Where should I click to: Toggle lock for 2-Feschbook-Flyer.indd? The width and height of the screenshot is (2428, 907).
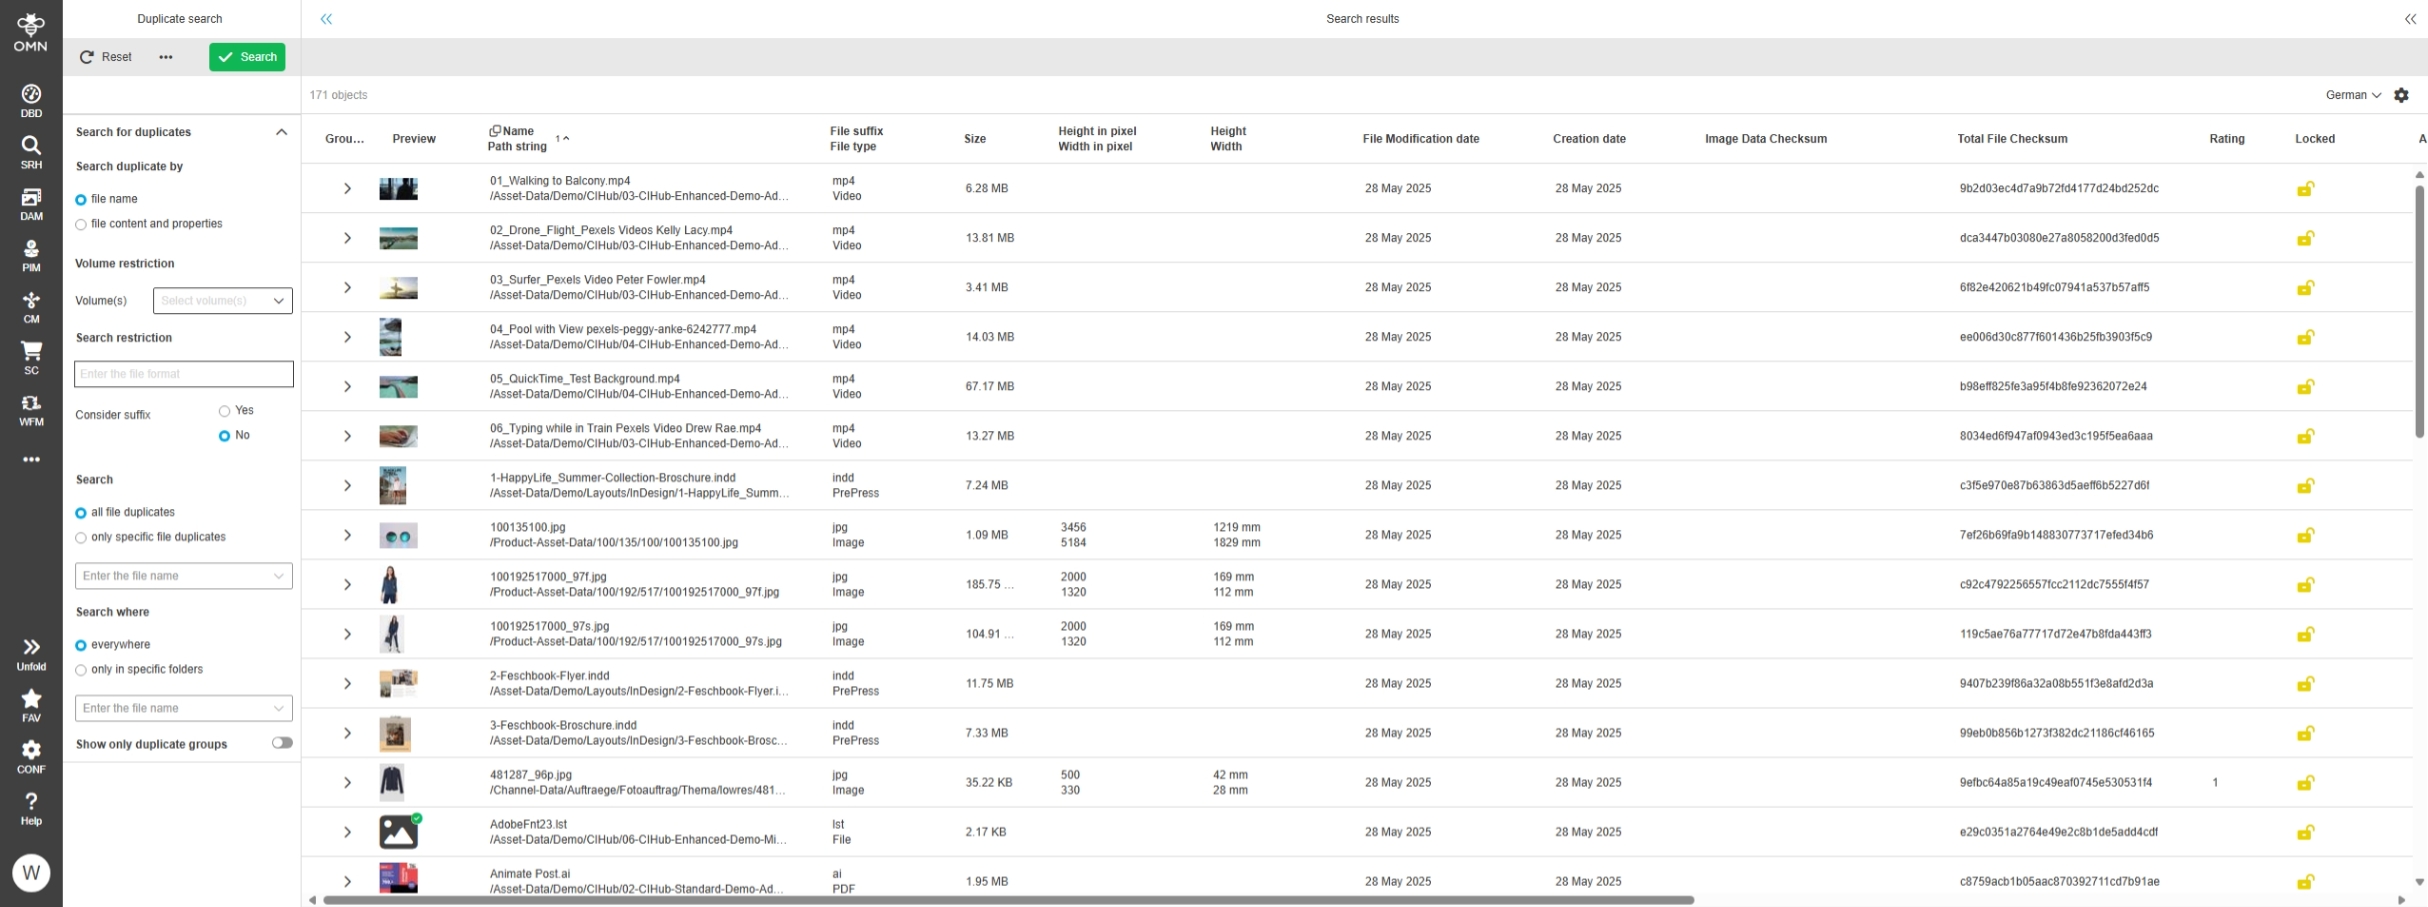2305,684
